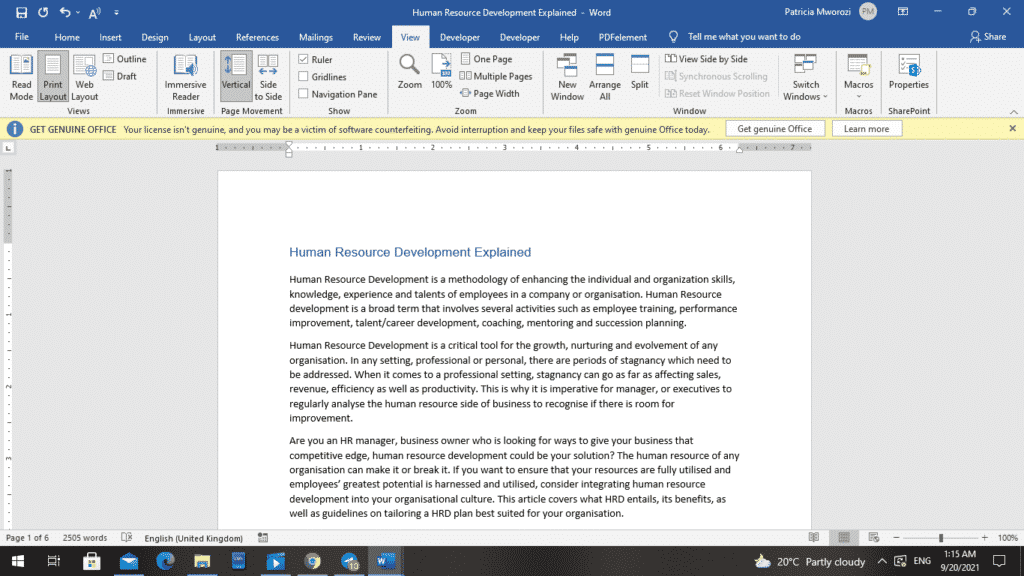Click the Tell me search field
This screenshot has width=1024, height=576.
click(x=743, y=37)
